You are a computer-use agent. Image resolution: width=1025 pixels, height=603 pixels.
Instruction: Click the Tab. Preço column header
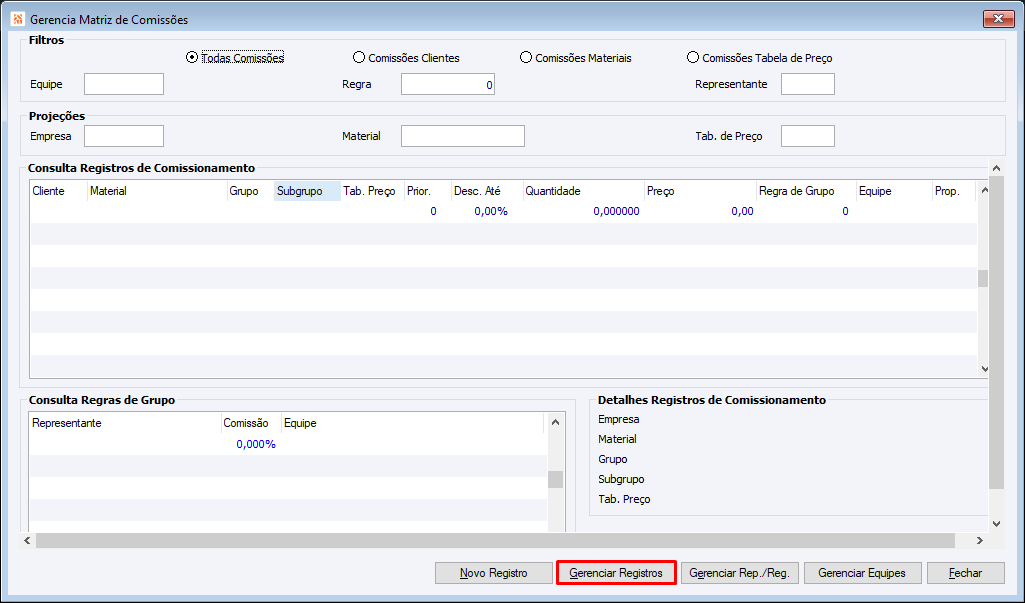coord(373,191)
